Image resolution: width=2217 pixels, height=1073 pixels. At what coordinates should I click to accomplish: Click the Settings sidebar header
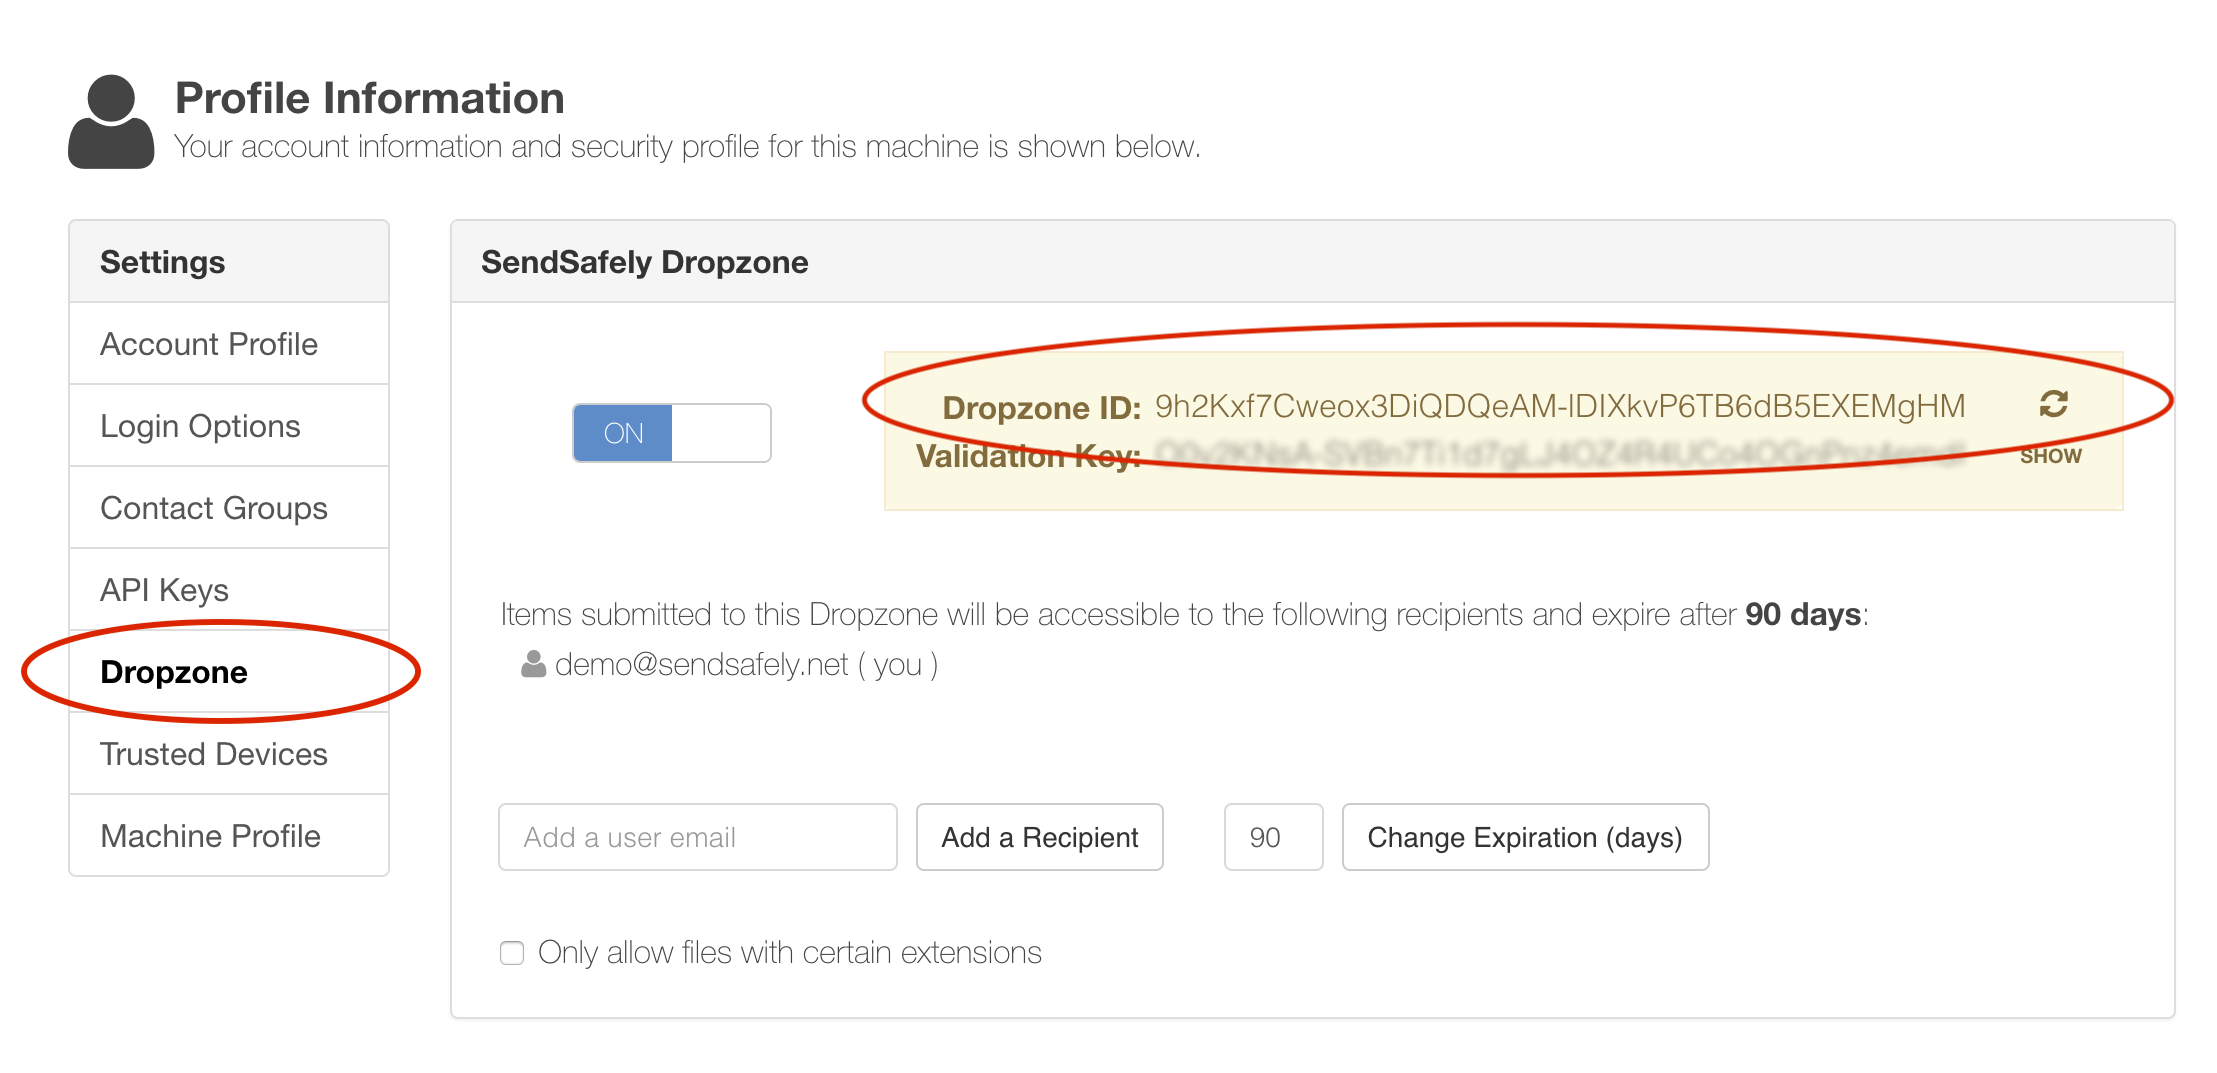(x=229, y=262)
